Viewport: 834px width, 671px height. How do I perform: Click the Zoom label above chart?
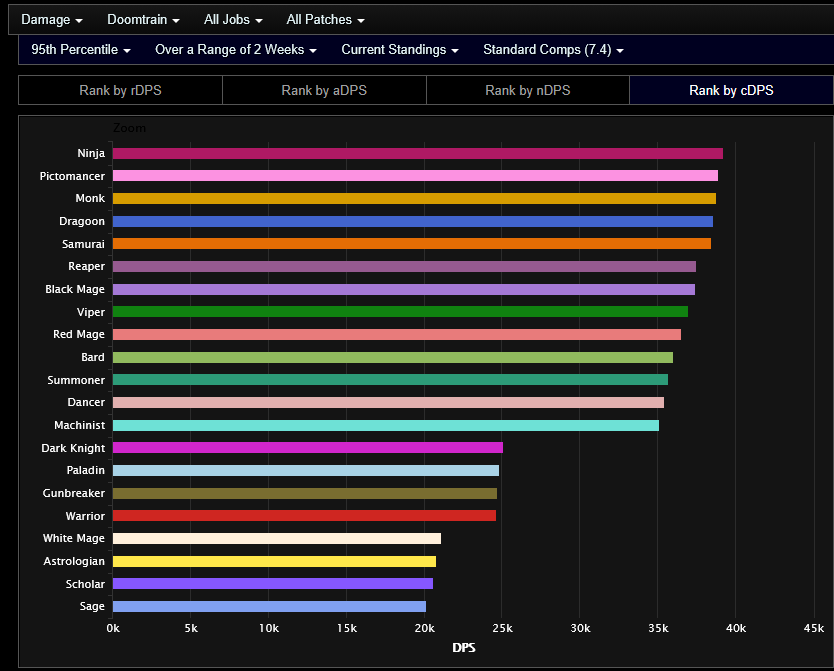[x=129, y=128]
